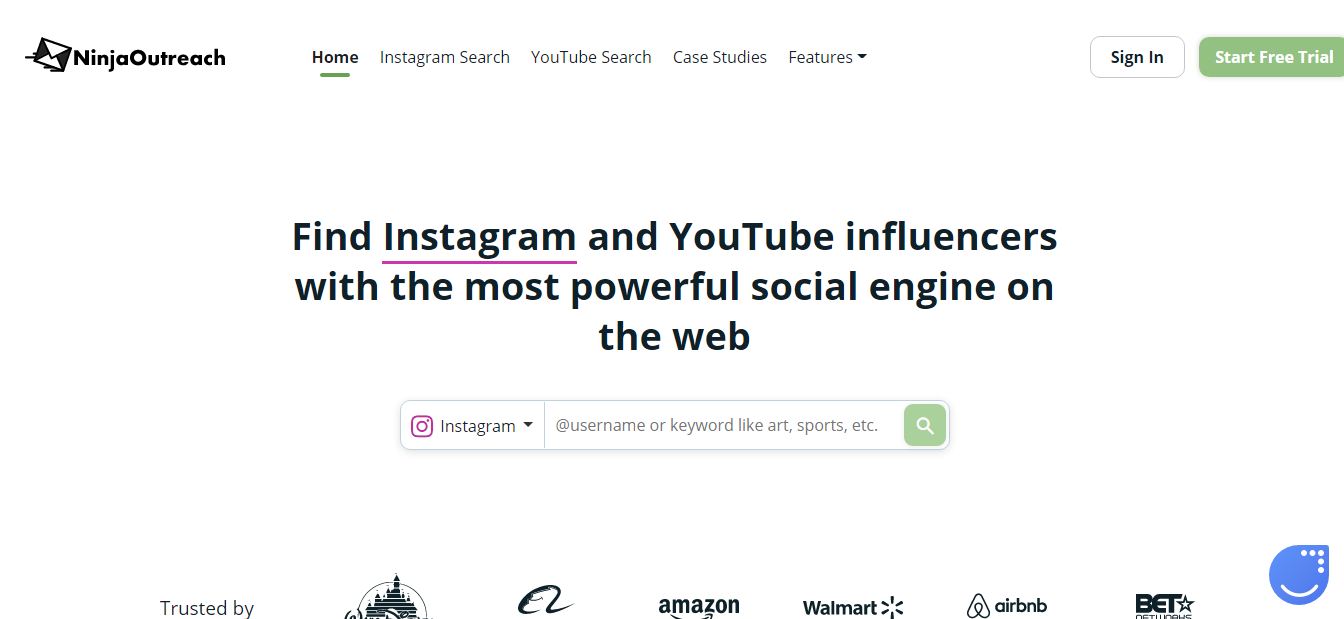Viewport: 1344px width, 619px height.
Task: Click the BET Networks logo
Action: pos(1164,606)
